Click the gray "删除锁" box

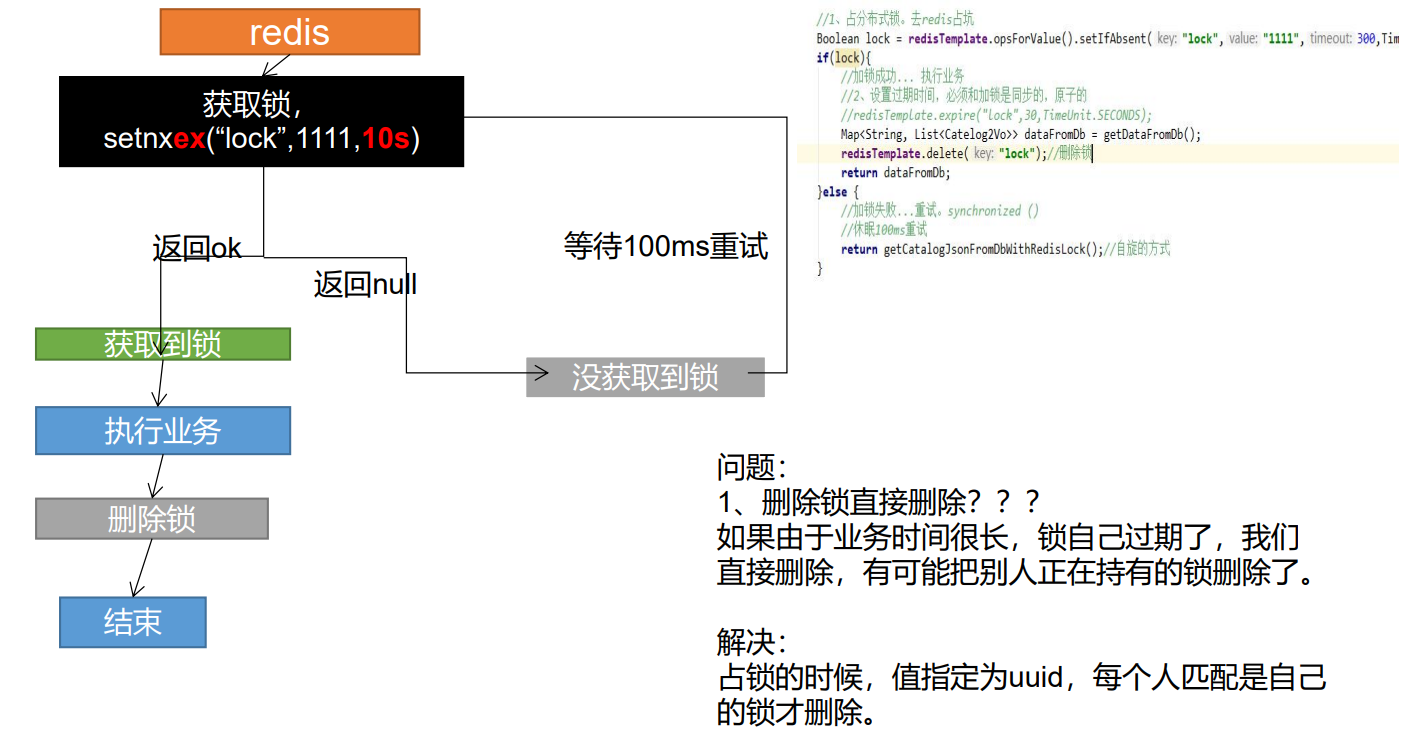(x=152, y=519)
